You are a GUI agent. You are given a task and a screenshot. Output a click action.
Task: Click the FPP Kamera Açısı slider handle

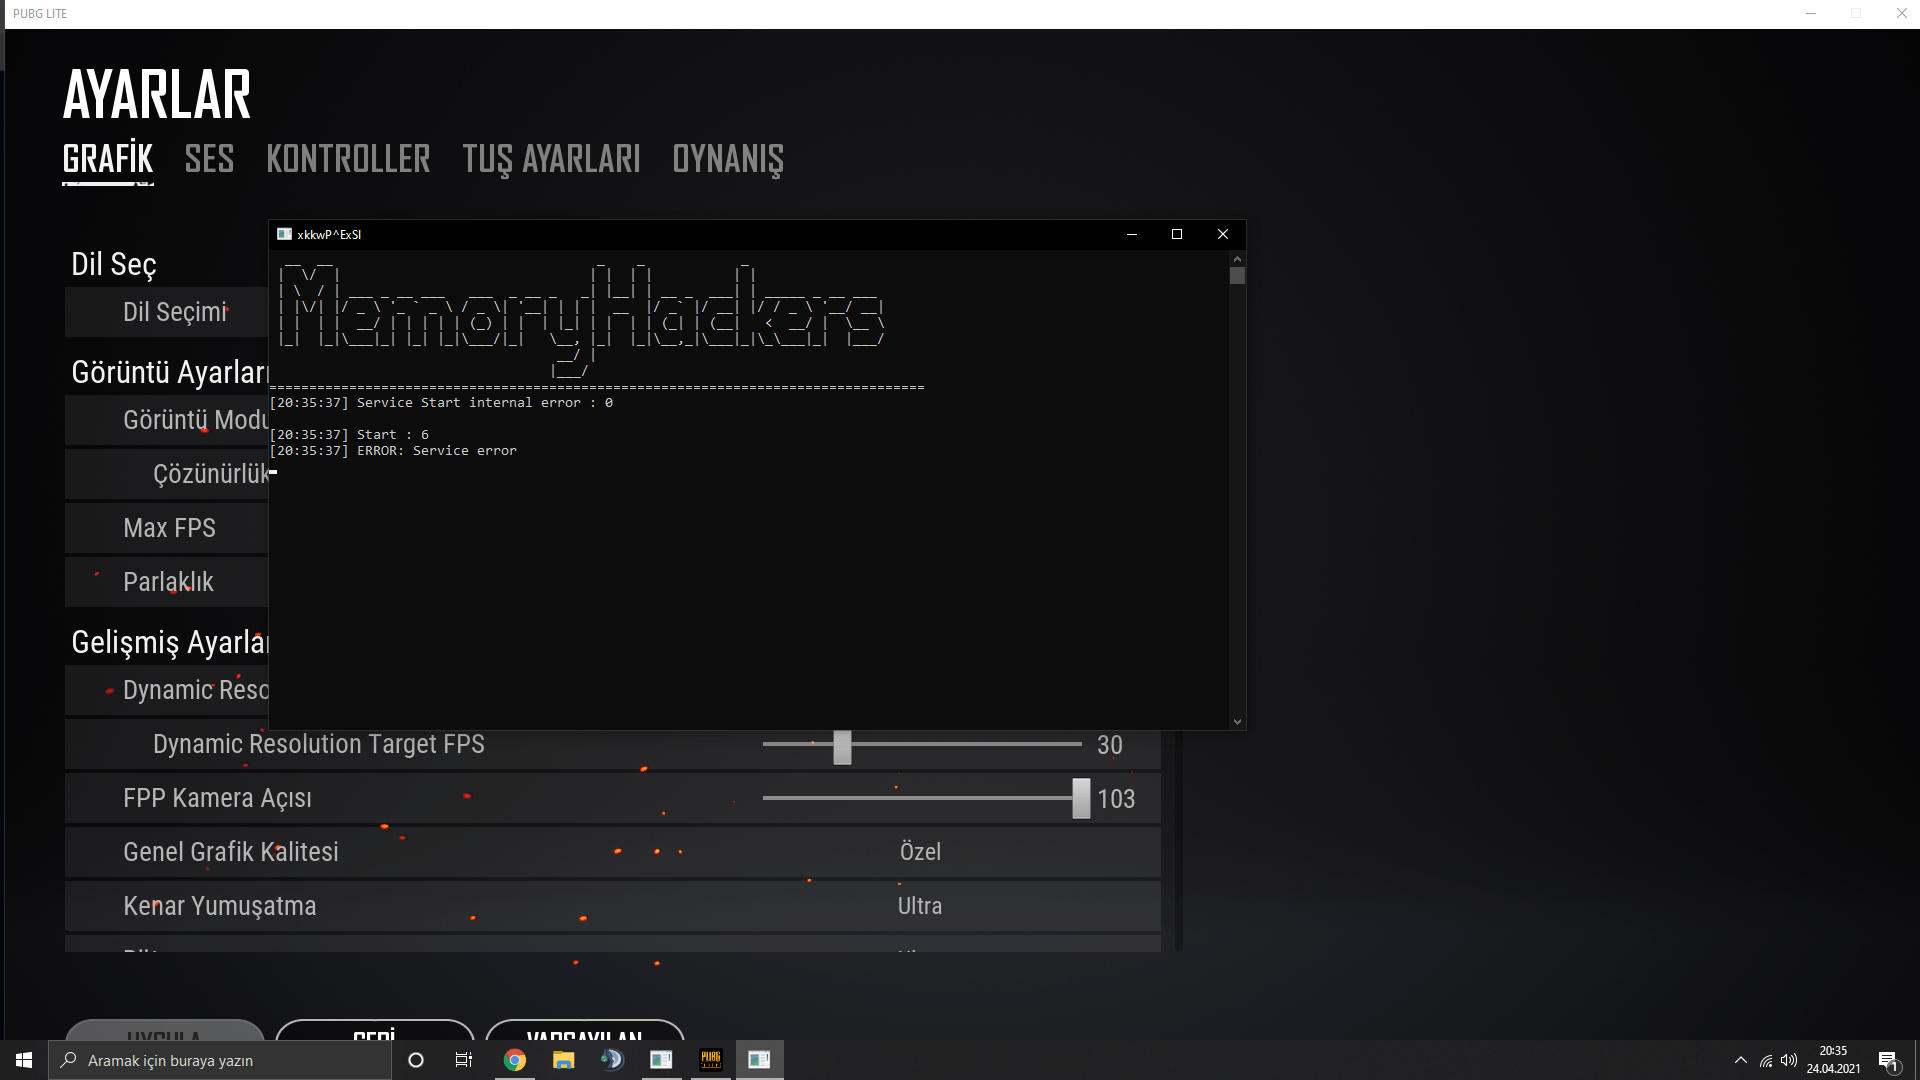point(1081,799)
